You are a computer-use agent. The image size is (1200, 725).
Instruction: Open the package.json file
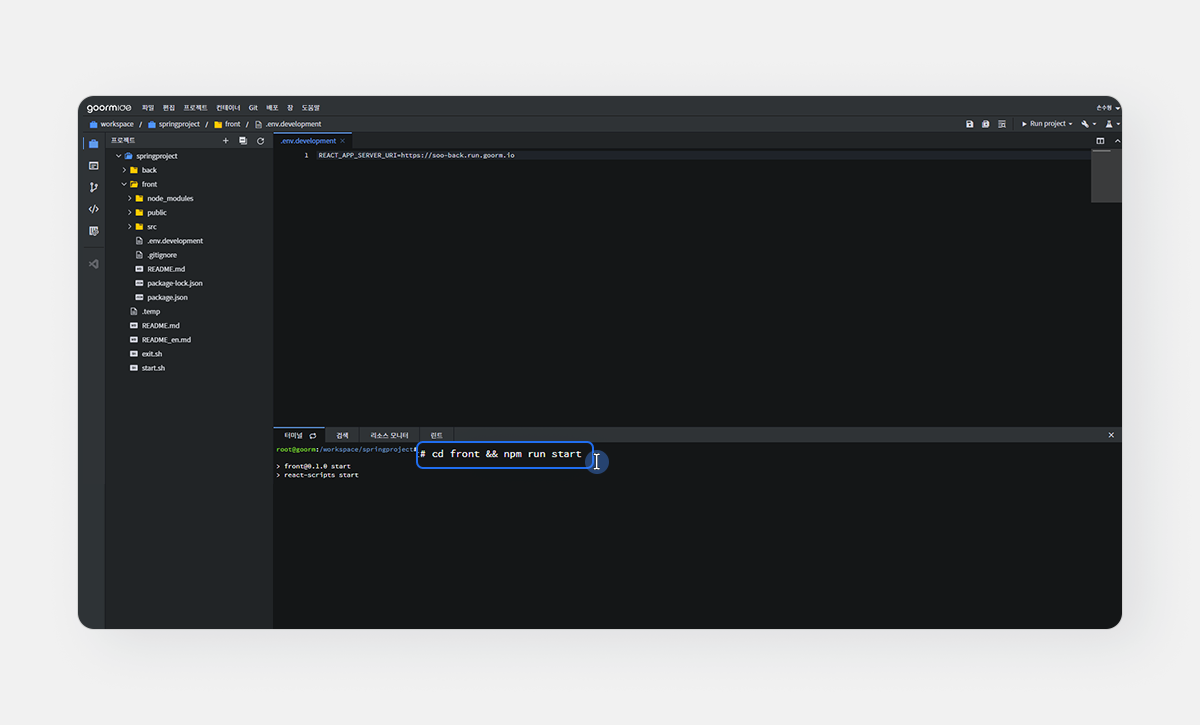(x=167, y=297)
